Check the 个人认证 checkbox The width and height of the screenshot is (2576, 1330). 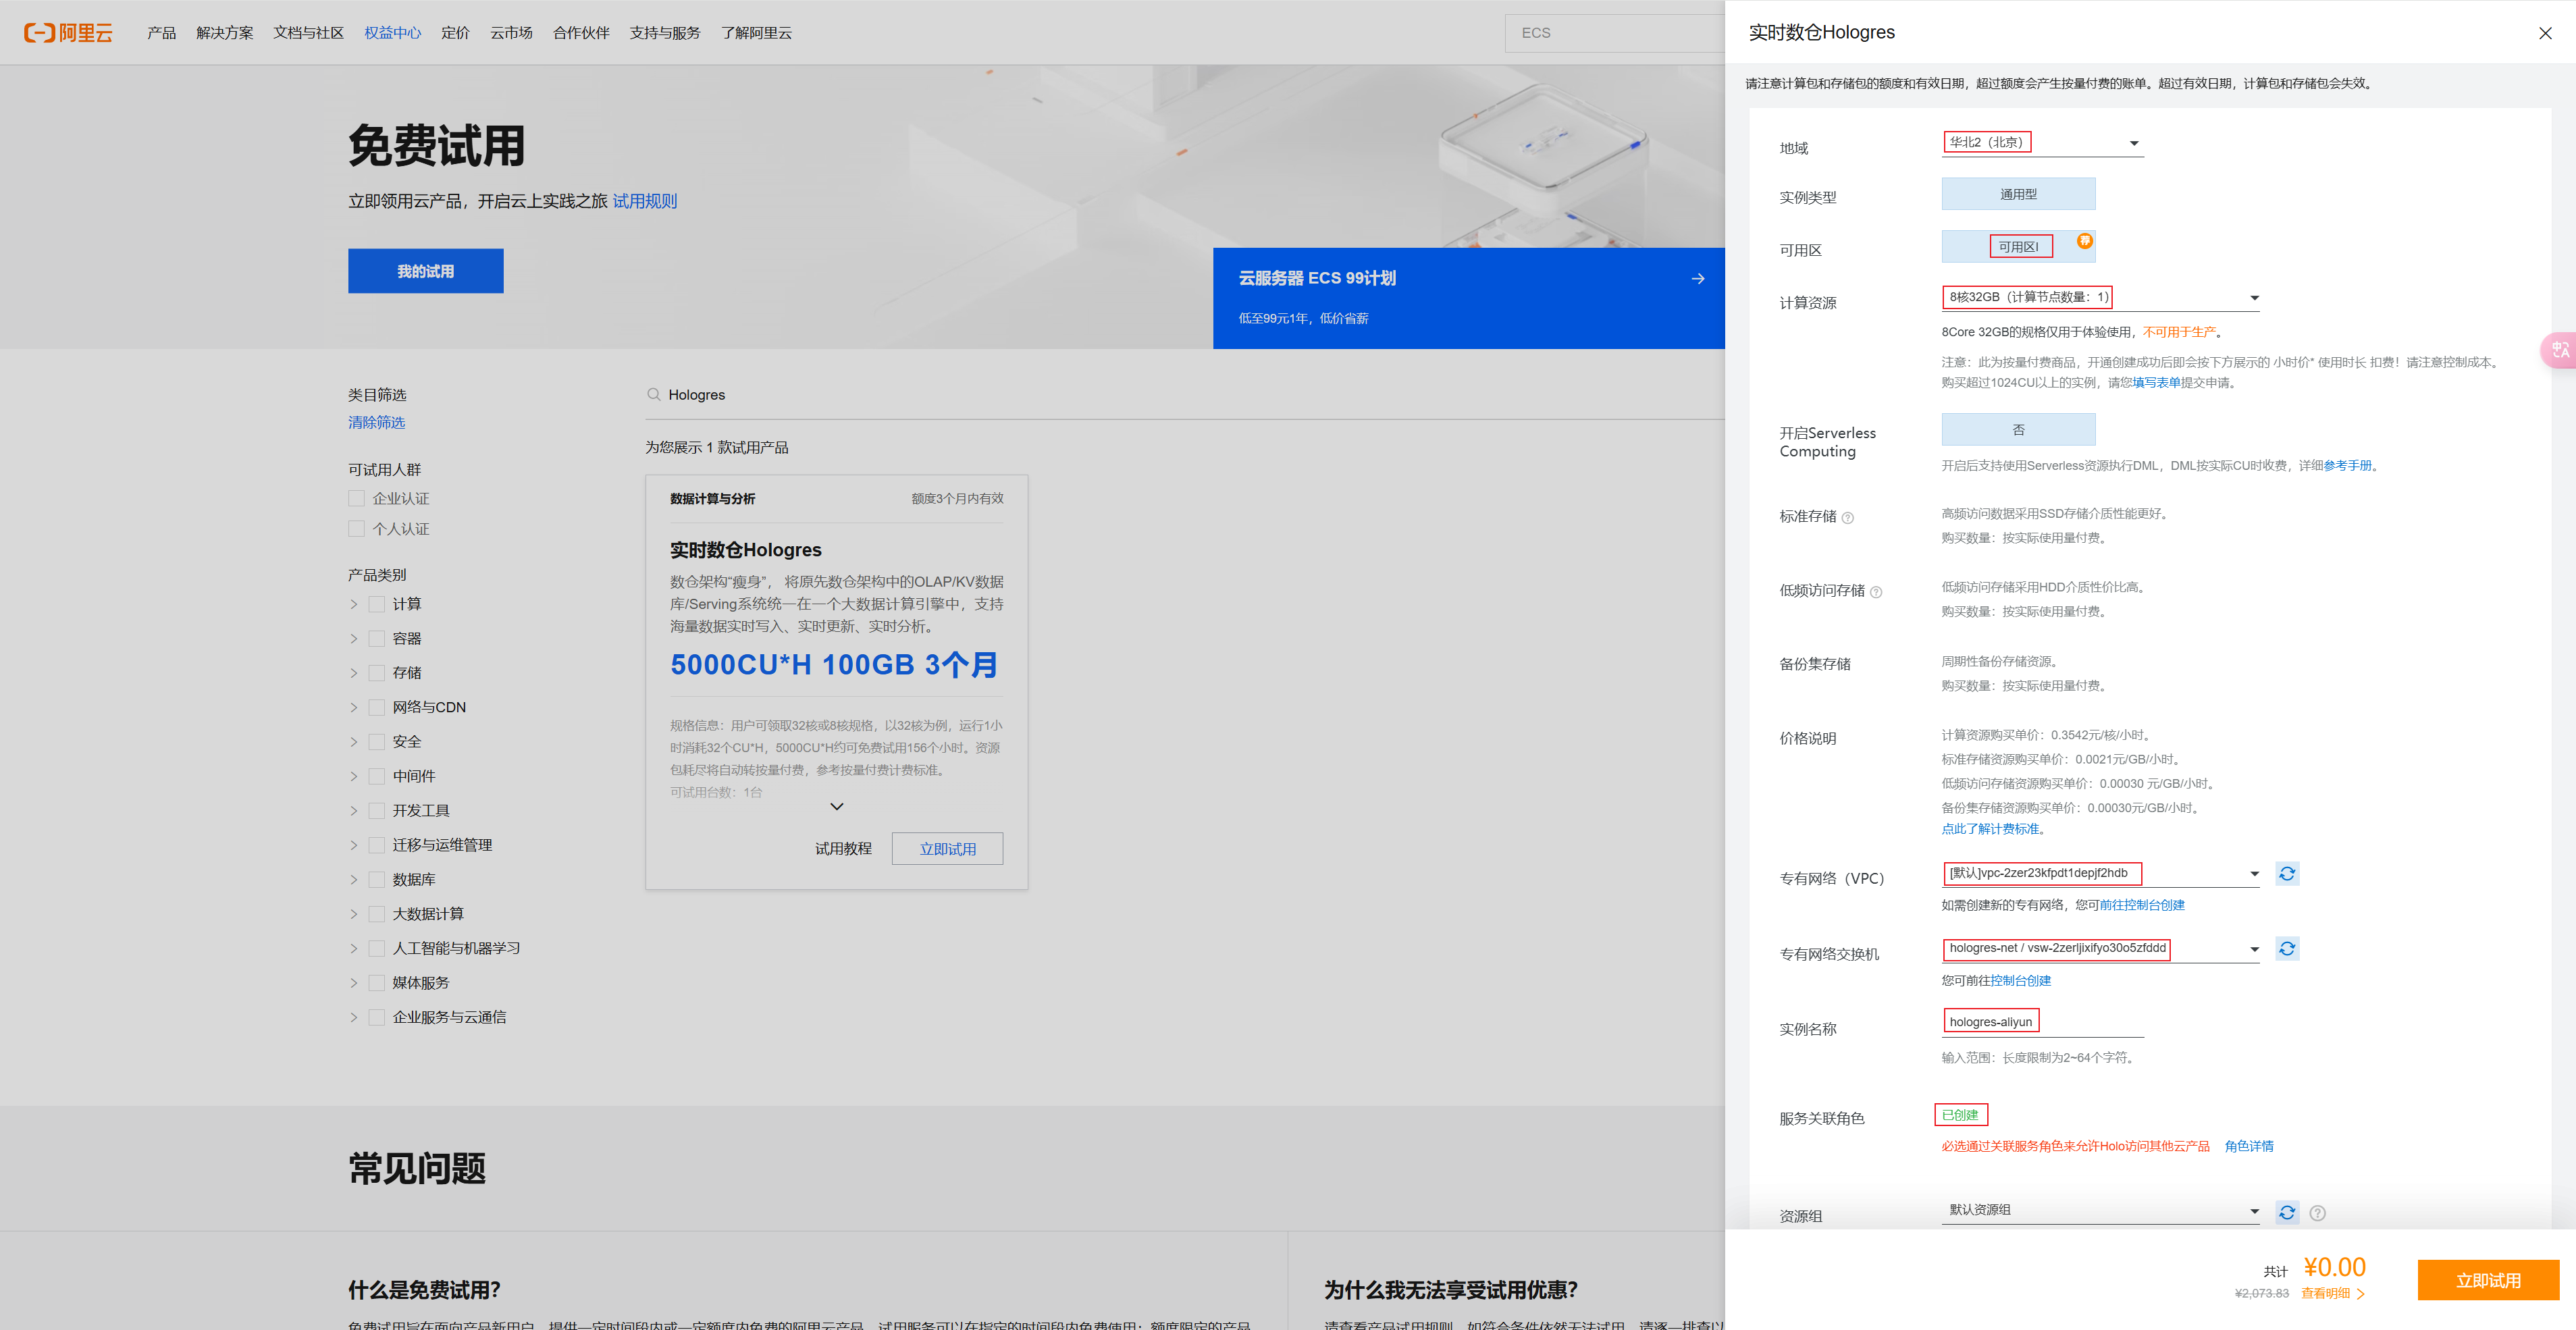coord(356,529)
